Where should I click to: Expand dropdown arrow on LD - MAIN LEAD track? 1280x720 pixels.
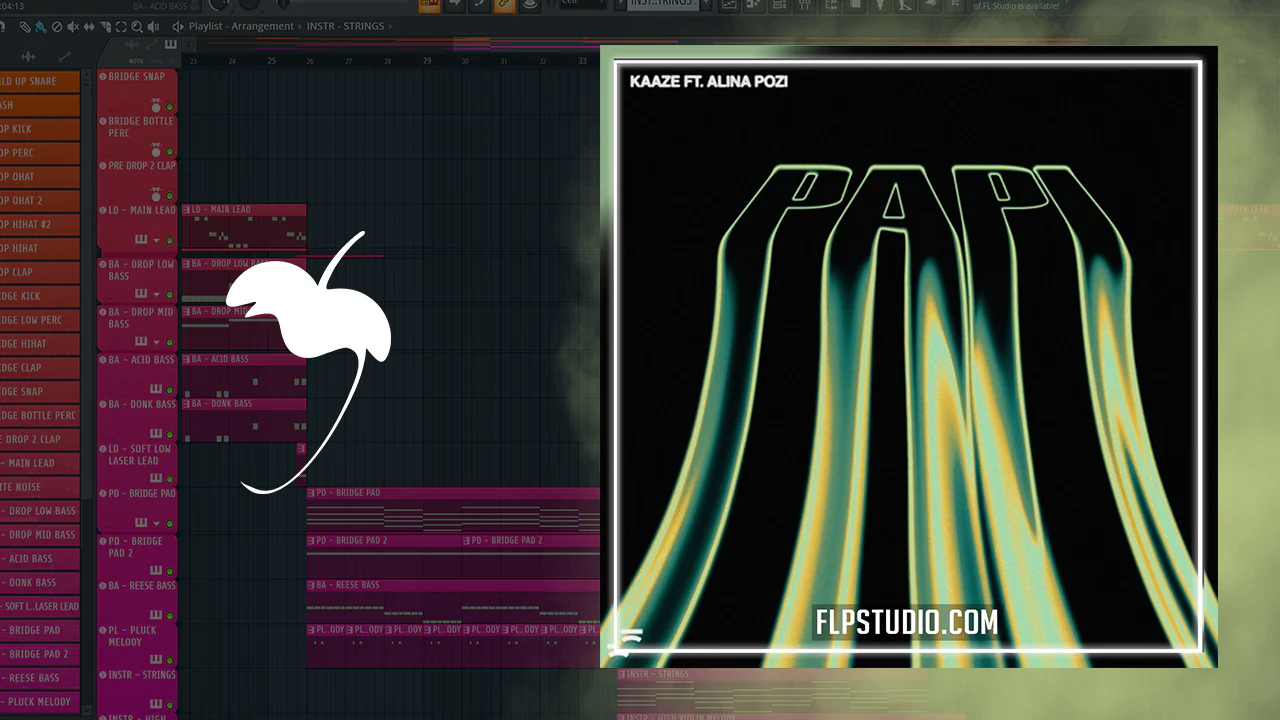[156, 241]
